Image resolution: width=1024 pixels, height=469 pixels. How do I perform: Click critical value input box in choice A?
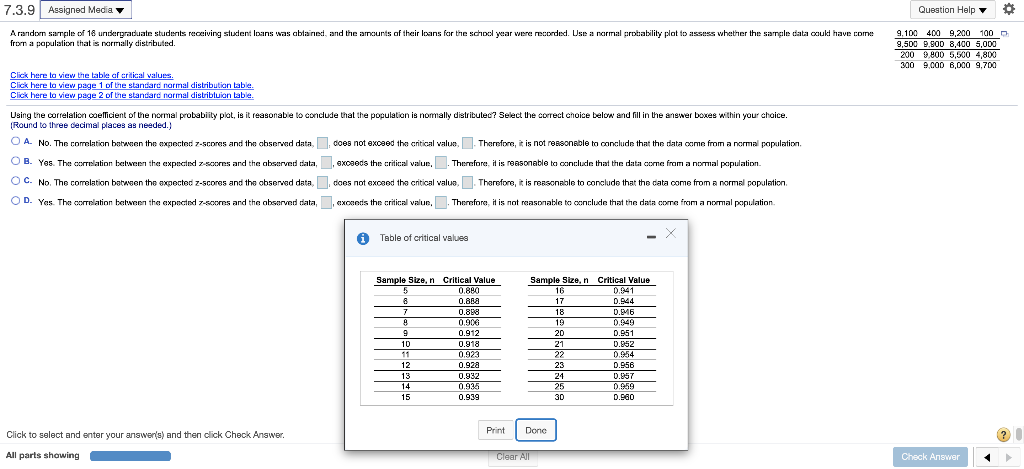click(468, 143)
